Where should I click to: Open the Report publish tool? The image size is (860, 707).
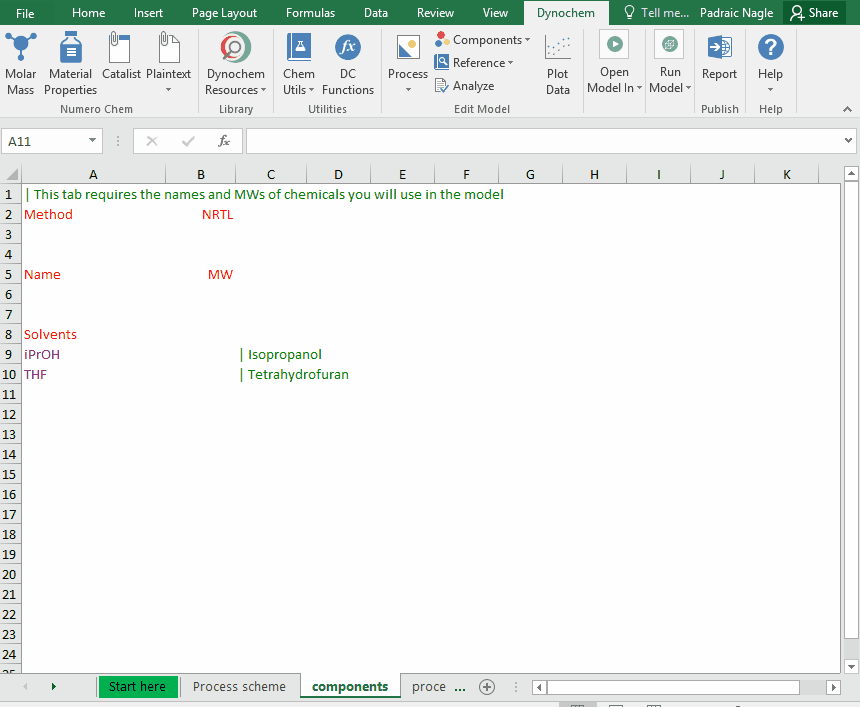pos(719,58)
